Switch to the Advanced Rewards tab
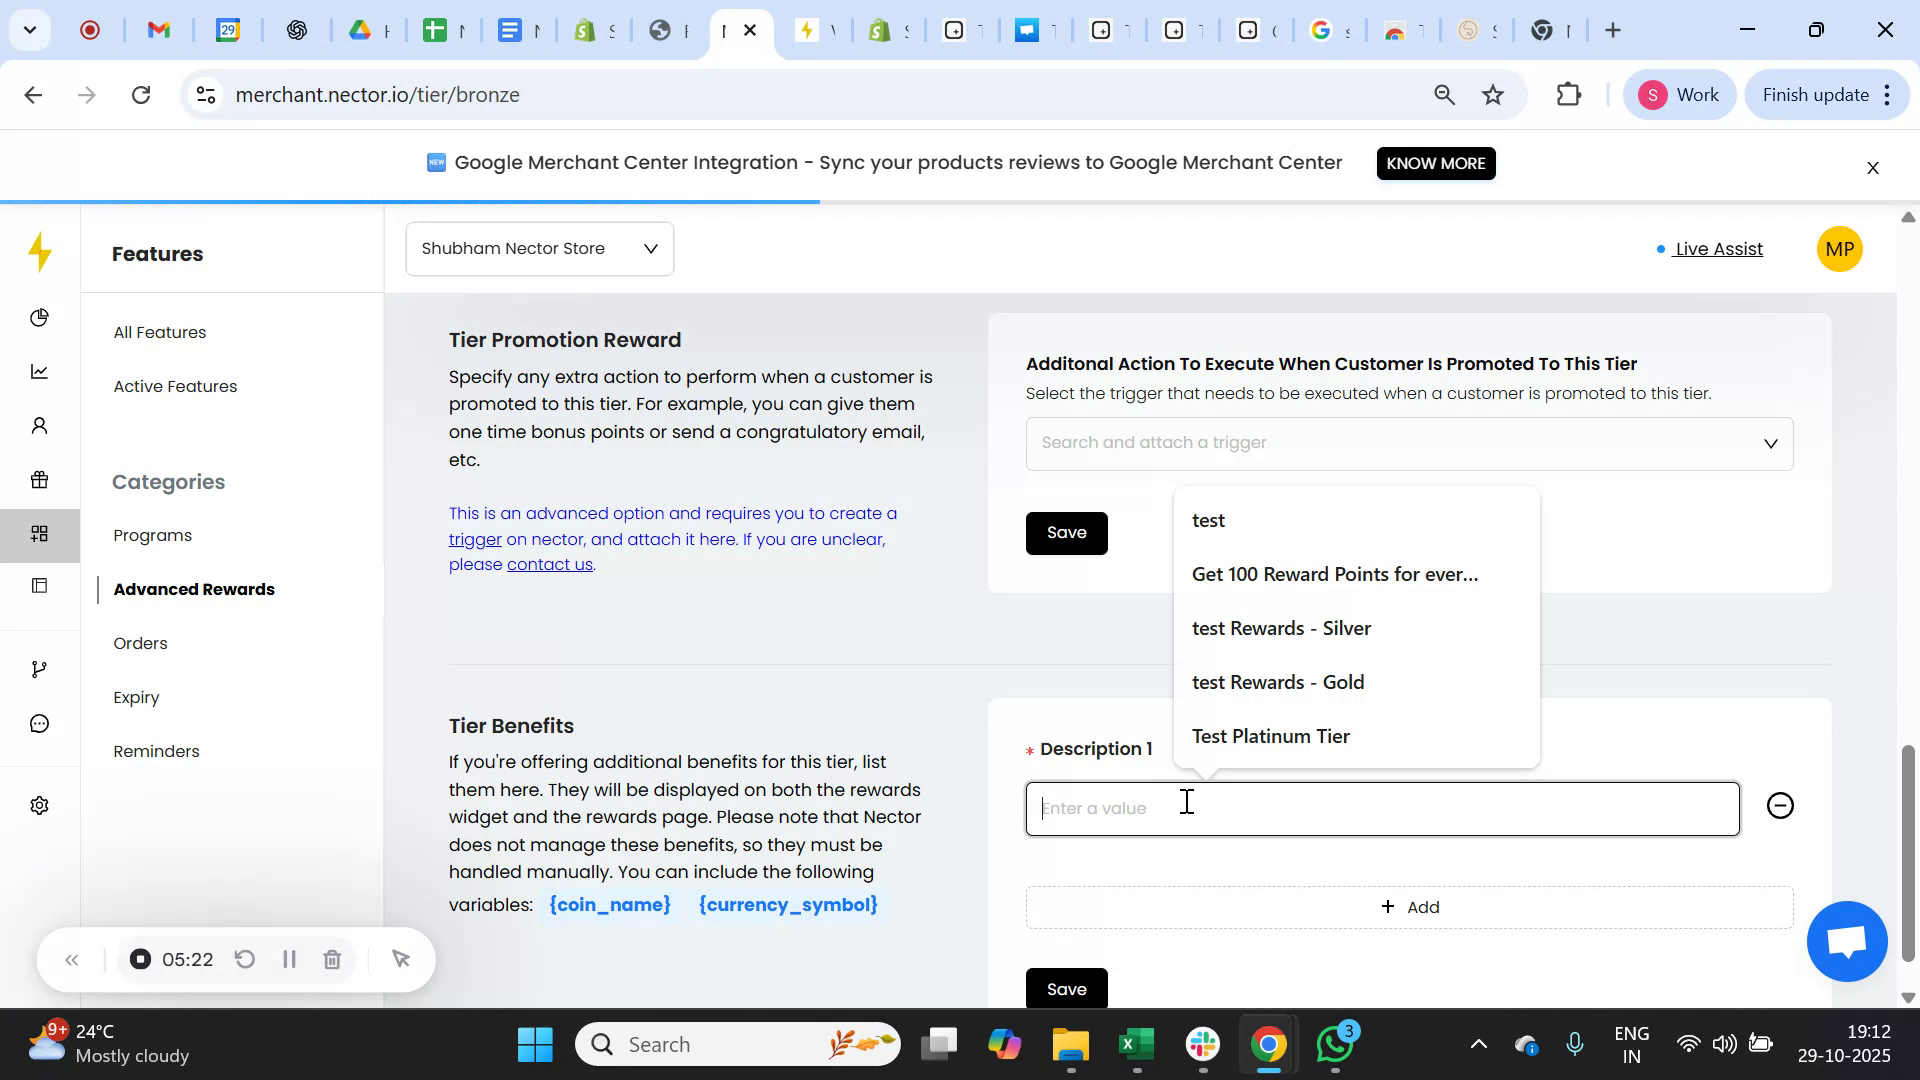The width and height of the screenshot is (1920, 1080). pos(195,589)
